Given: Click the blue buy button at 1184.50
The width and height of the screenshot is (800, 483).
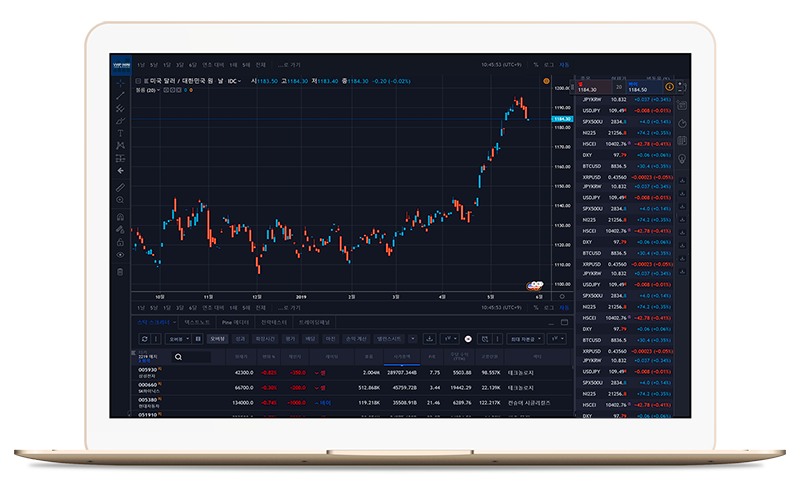Looking at the screenshot, I should coord(644,87).
